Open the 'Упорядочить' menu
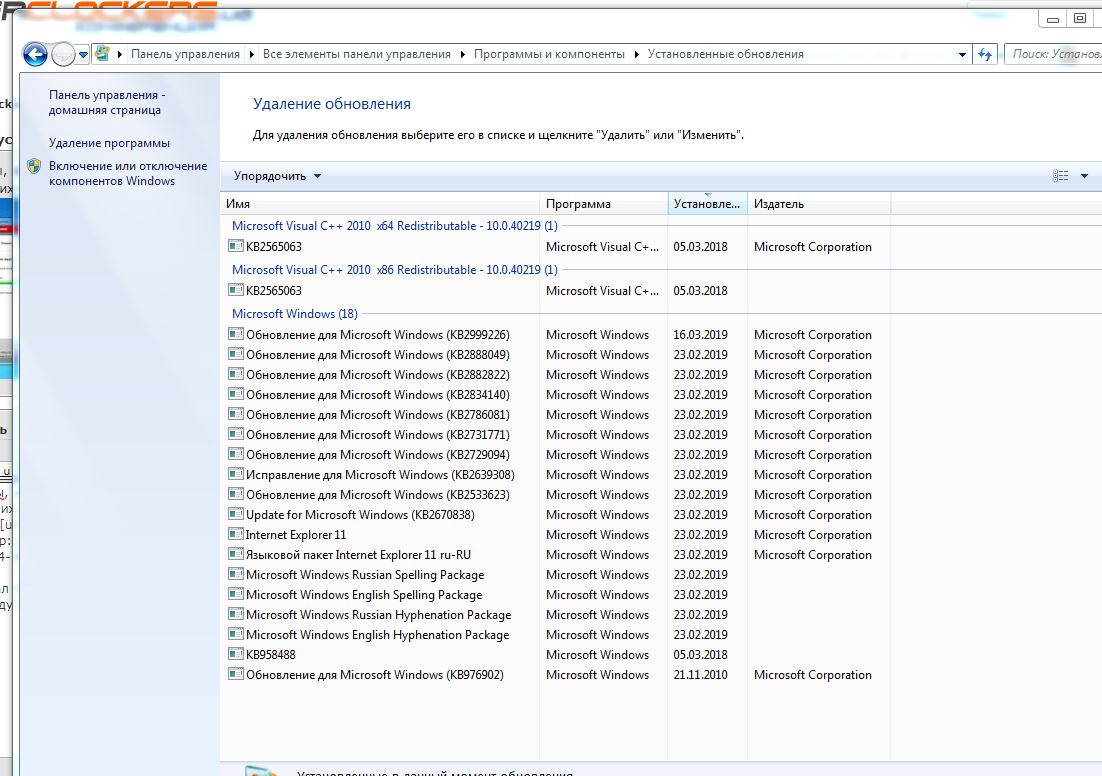Viewport: 1102px width, 776px height. point(277,176)
